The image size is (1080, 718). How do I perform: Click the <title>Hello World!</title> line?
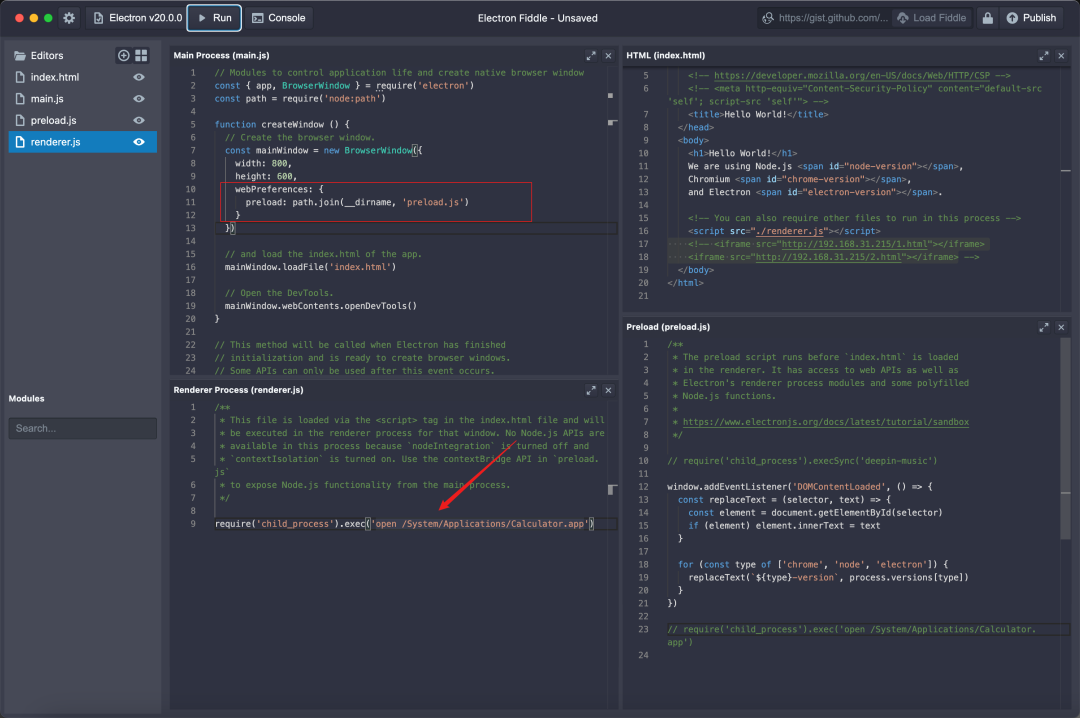pos(758,114)
